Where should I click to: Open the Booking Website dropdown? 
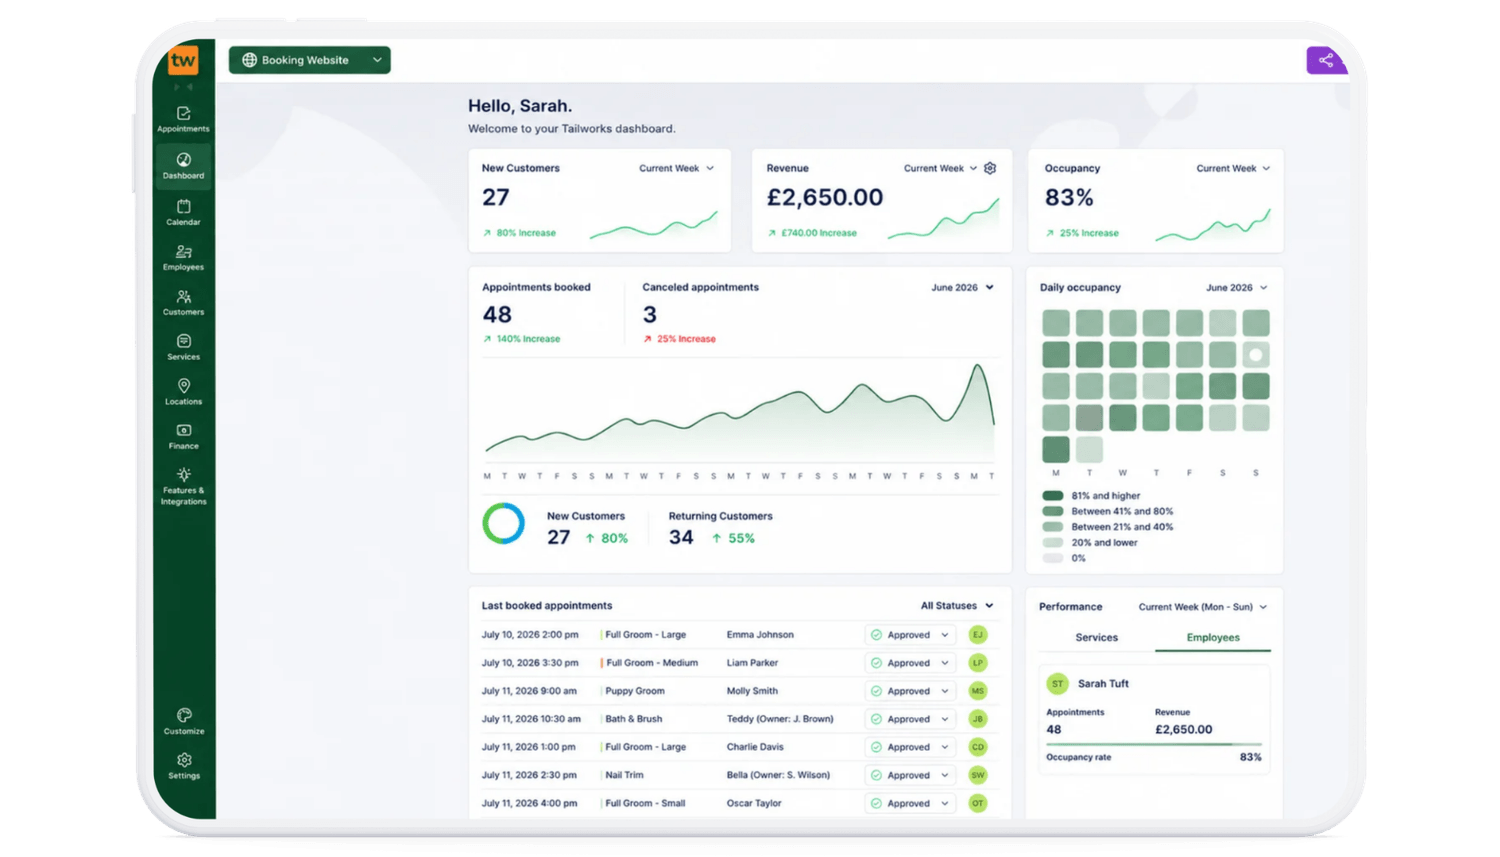coord(309,60)
